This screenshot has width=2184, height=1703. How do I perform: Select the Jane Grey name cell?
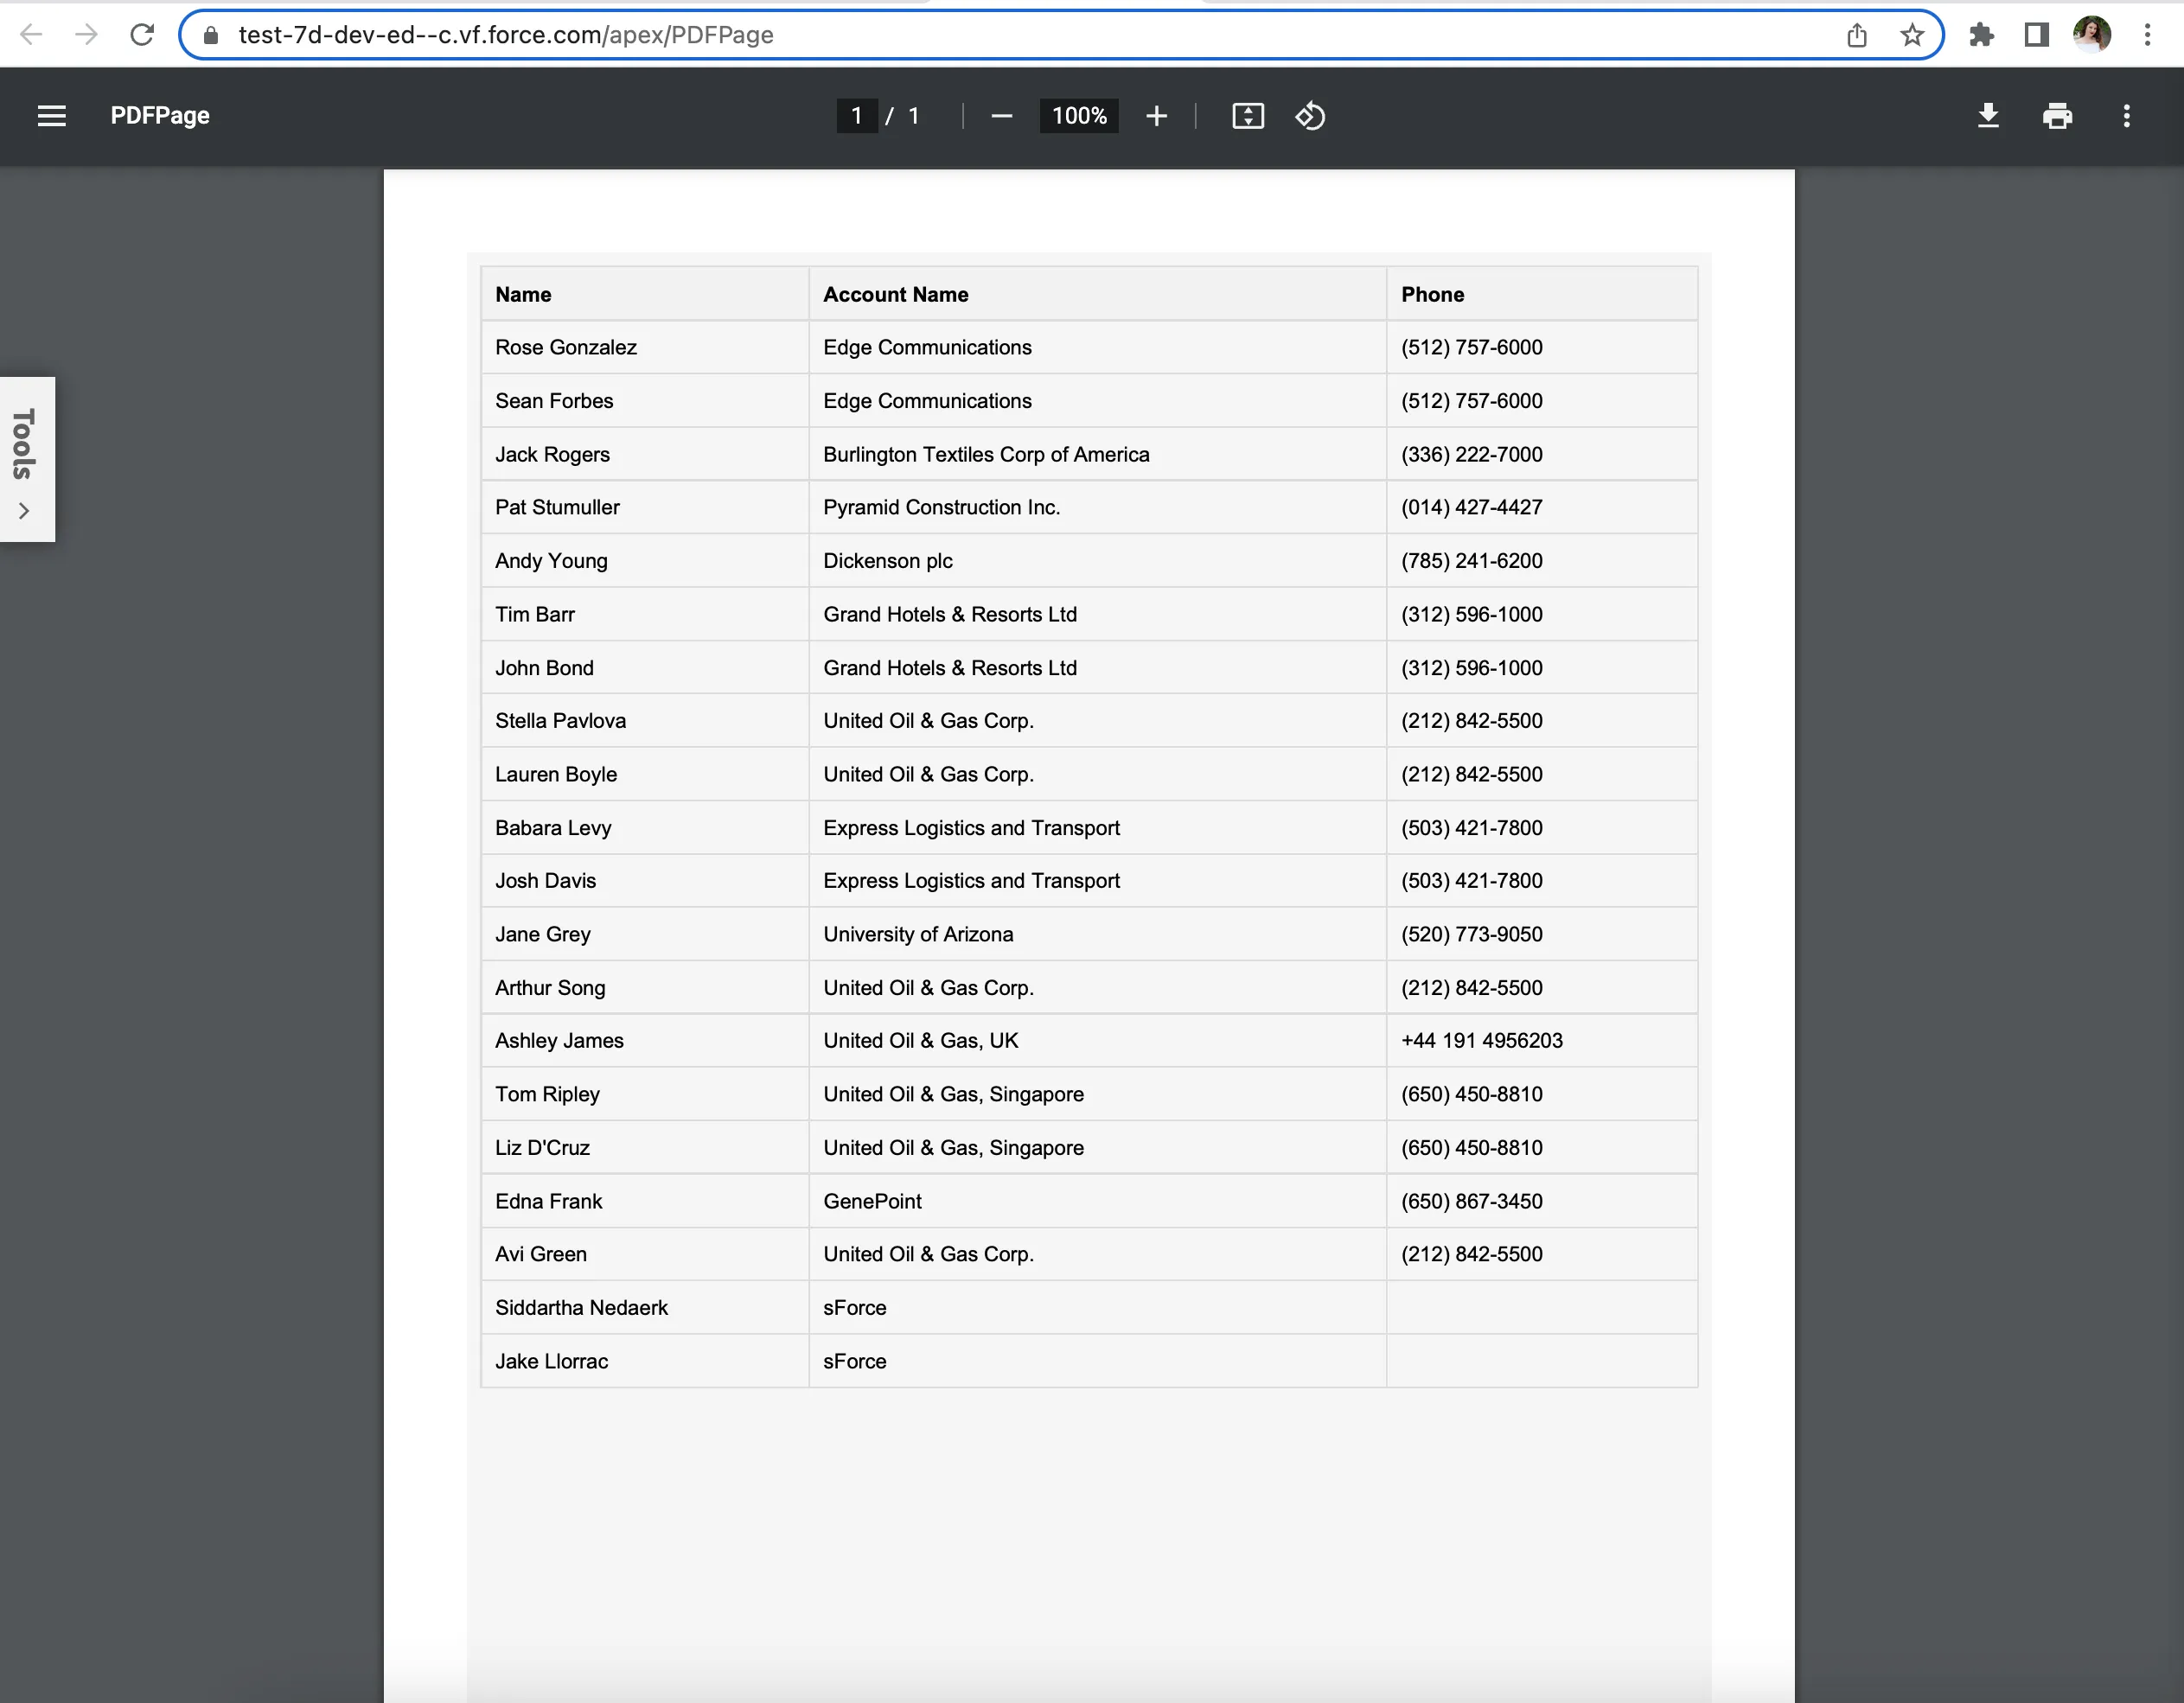point(645,934)
